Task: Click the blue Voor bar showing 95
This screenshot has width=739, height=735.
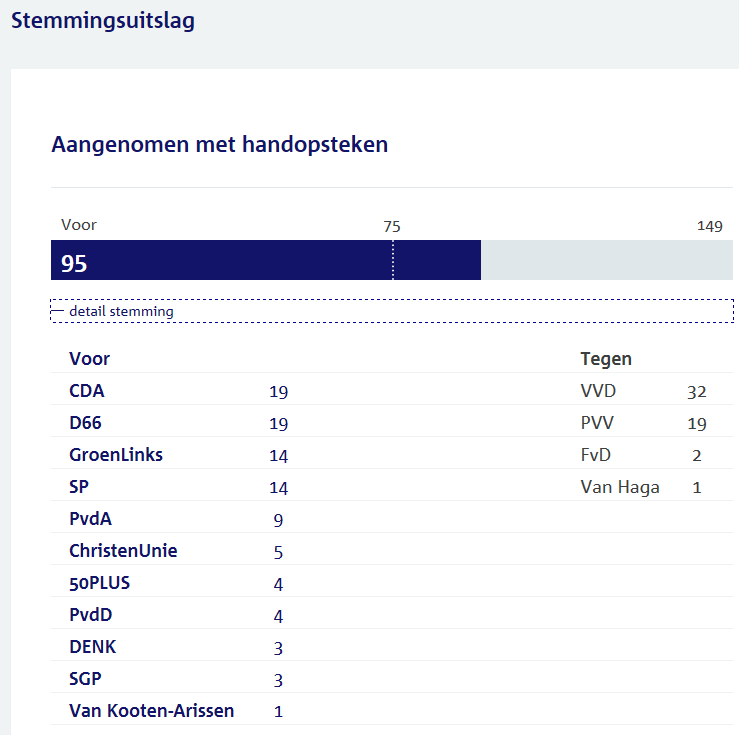Action: (x=265, y=261)
